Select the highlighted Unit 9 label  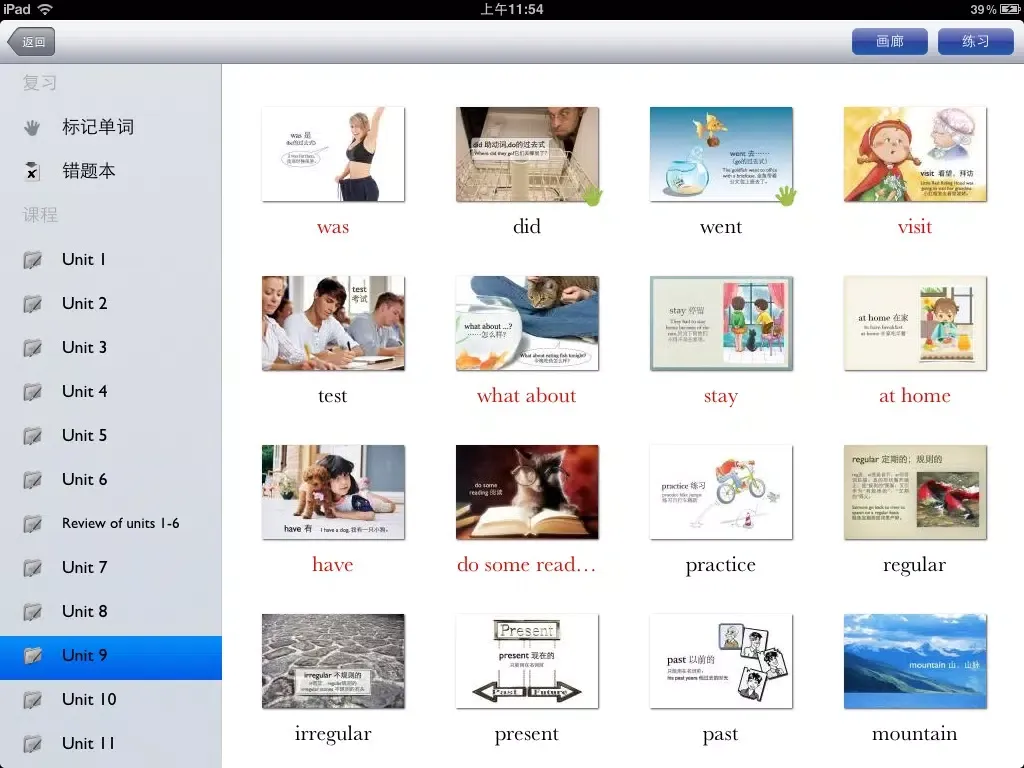(x=84, y=655)
